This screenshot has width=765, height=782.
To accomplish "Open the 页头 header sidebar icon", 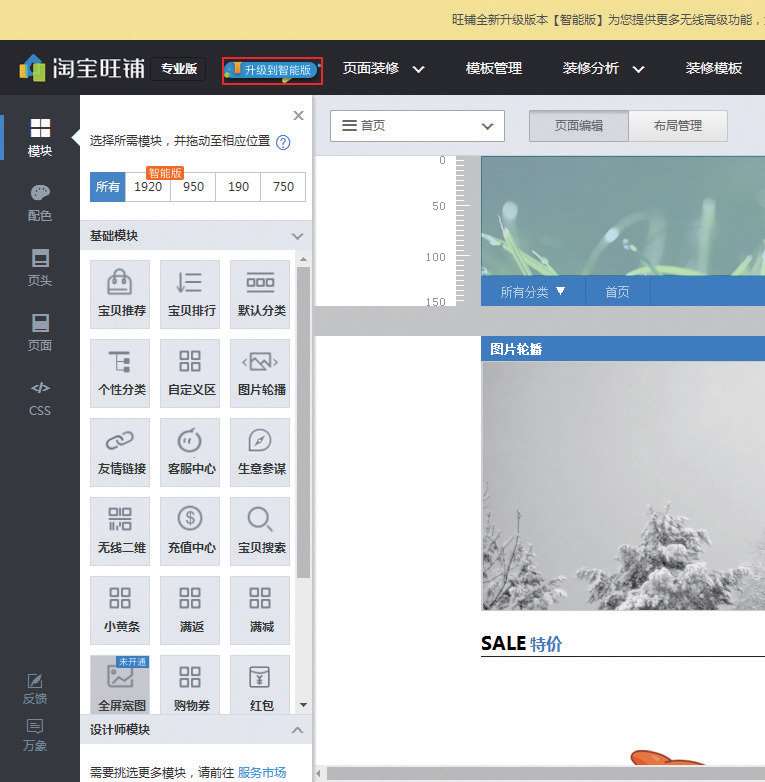I will [40, 268].
